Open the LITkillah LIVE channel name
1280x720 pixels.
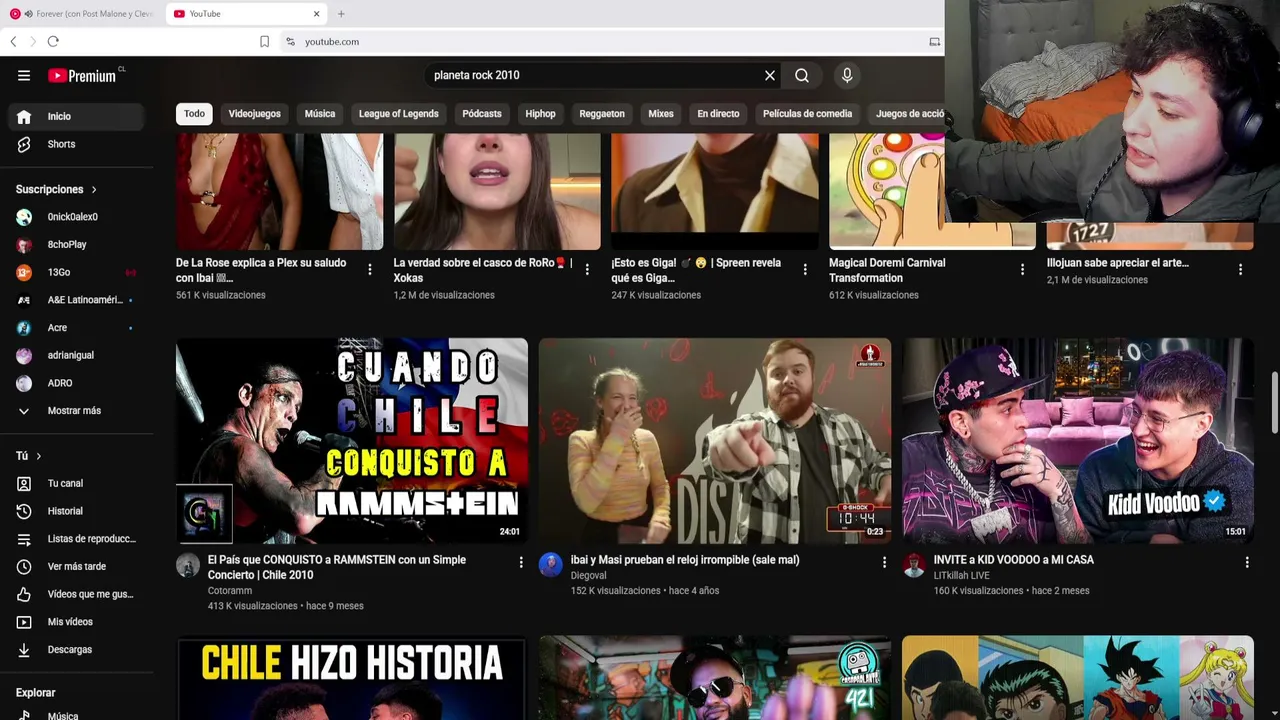click(x=962, y=576)
